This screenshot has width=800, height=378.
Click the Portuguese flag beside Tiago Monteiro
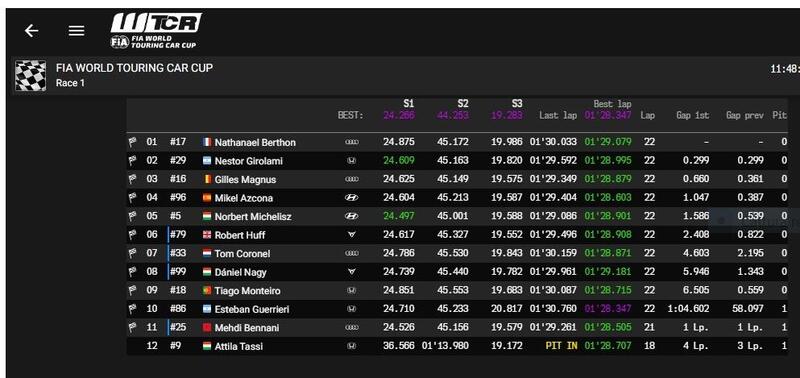tap(207, 291)
